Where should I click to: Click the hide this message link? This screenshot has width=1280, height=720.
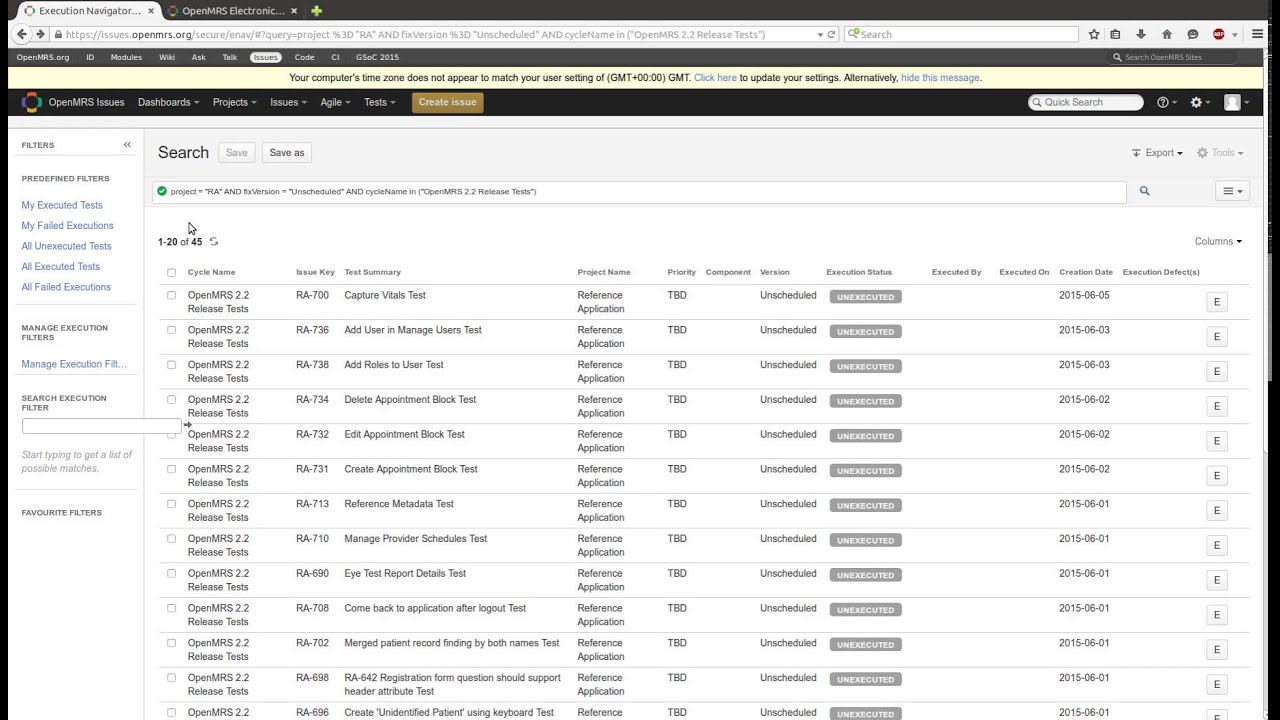click(940, 78)
